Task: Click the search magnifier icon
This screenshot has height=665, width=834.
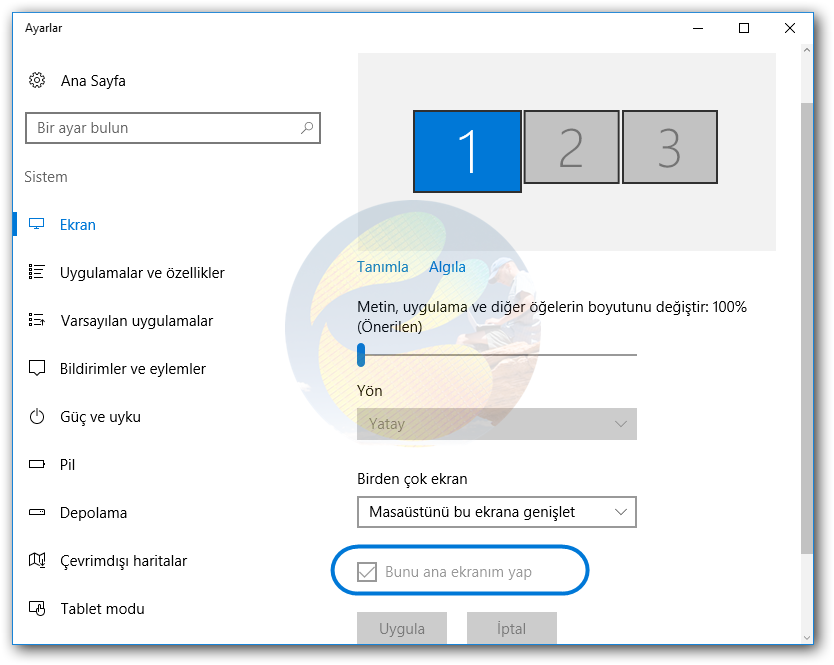Action: pos(307,128)
